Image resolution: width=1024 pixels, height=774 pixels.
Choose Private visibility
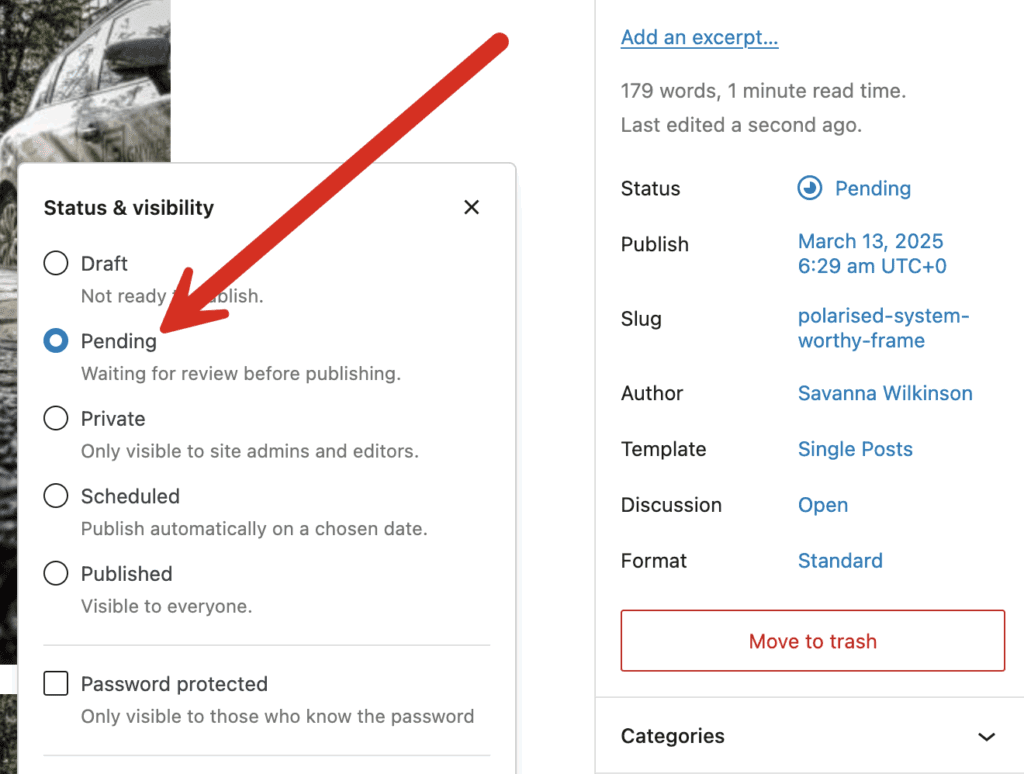point(56,418)
